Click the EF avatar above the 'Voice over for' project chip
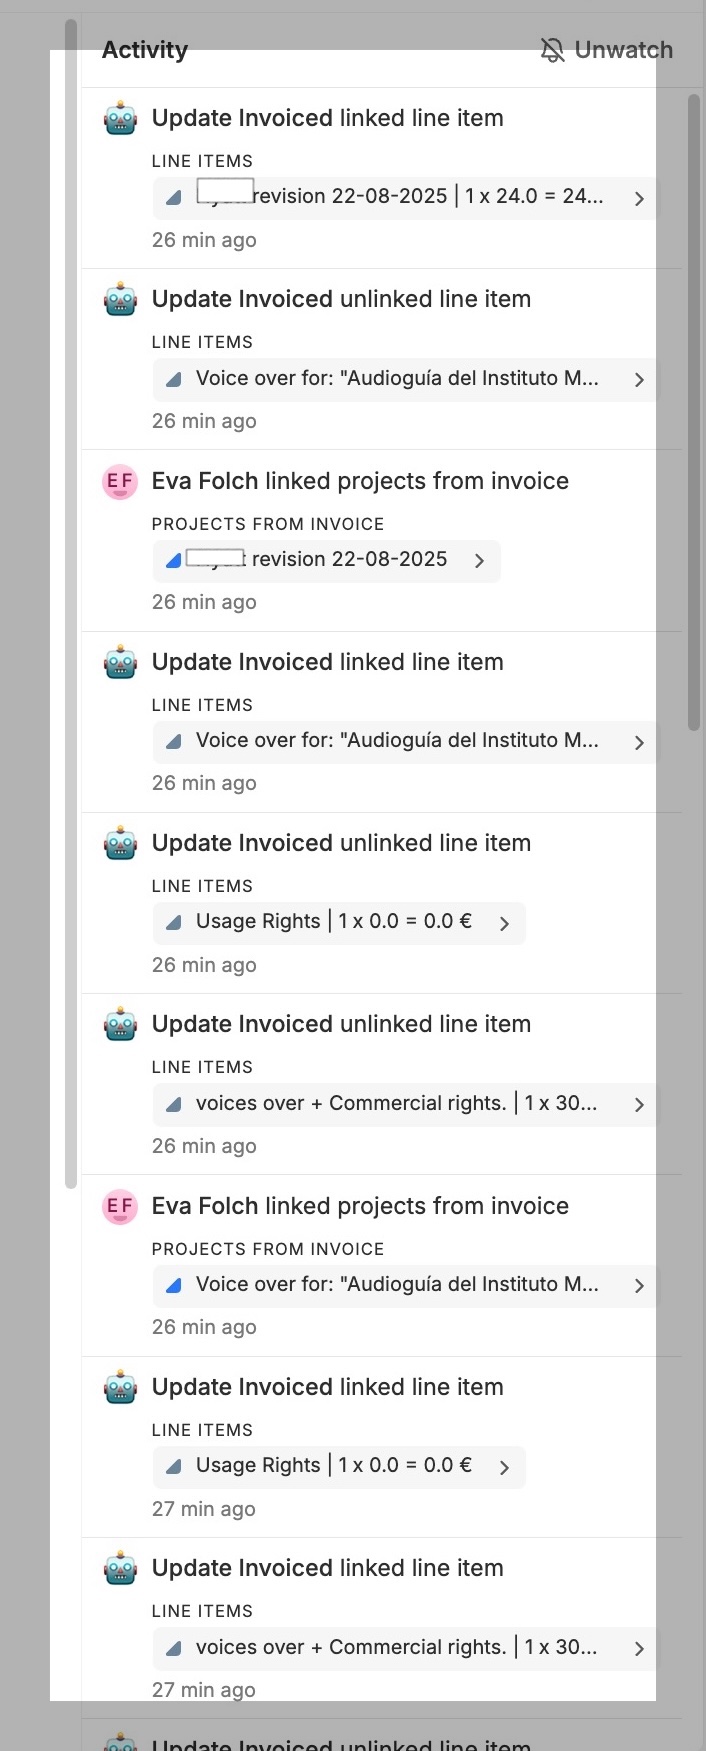706x1751 pixels. click(x=120, y=1207)
